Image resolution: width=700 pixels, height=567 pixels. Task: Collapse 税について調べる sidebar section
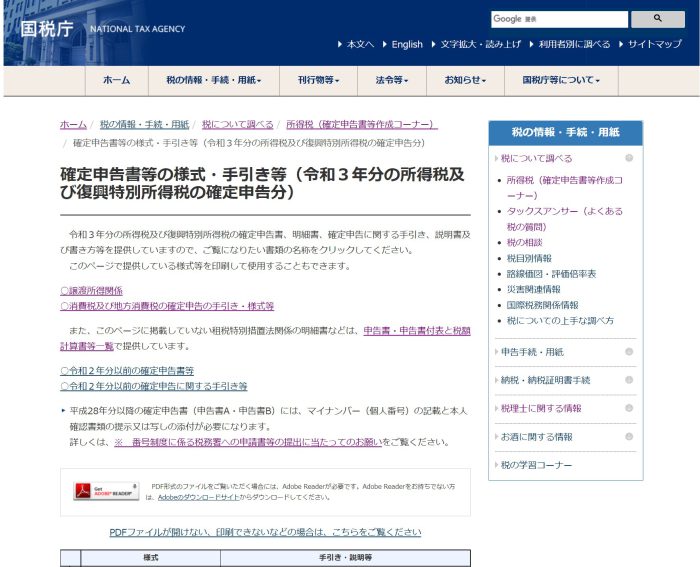click(537, 158)
